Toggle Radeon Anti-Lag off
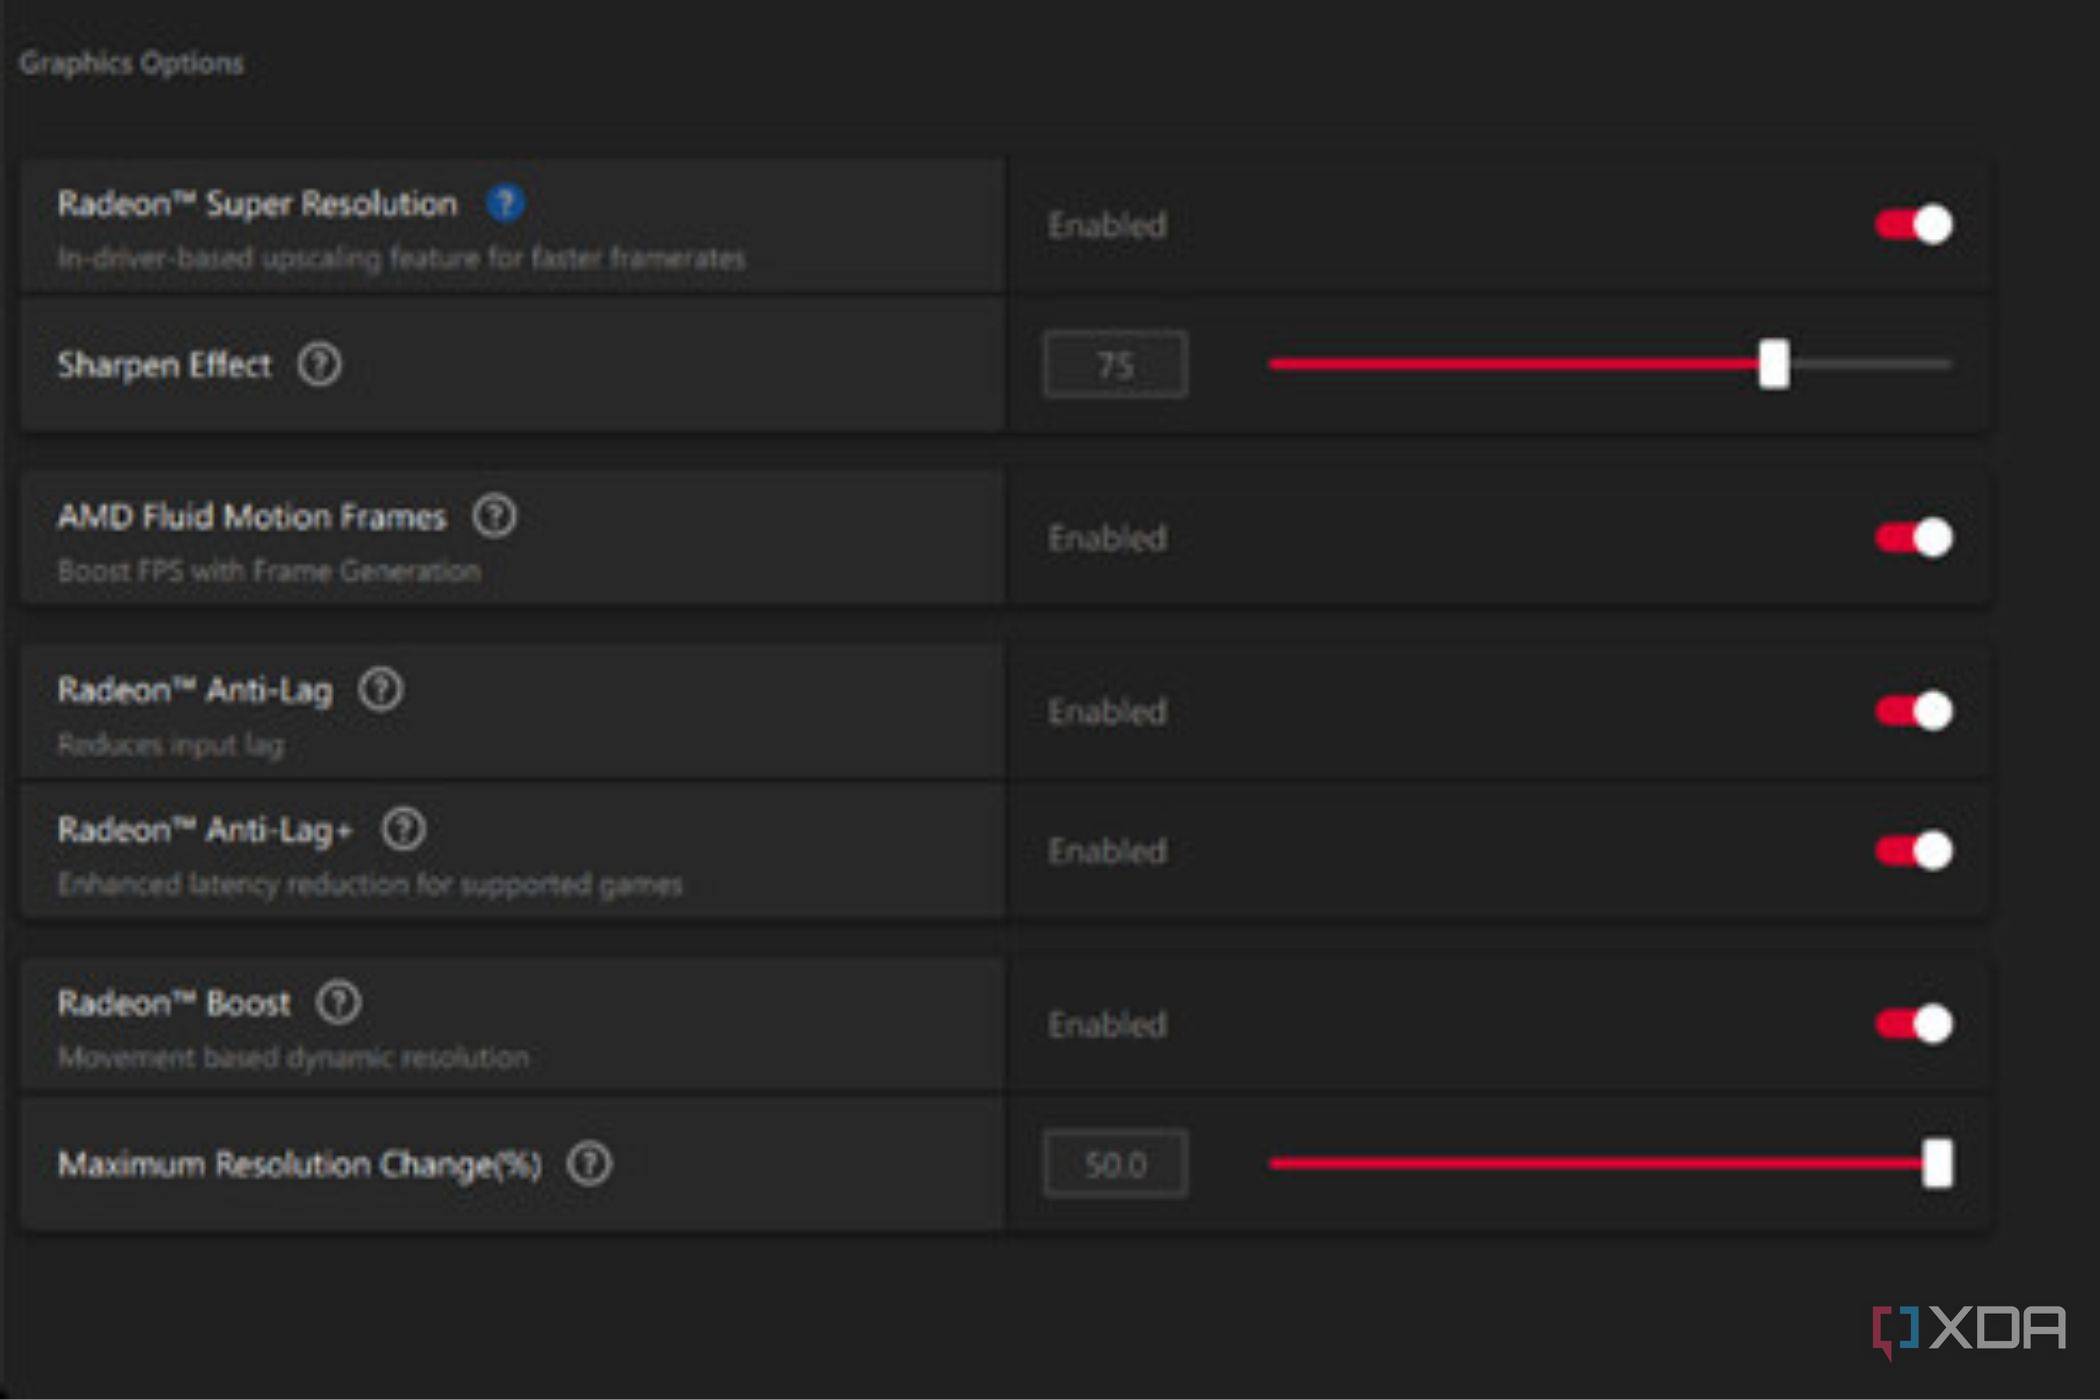Screen dimensions: 2100x1400 click(1914, 711)
